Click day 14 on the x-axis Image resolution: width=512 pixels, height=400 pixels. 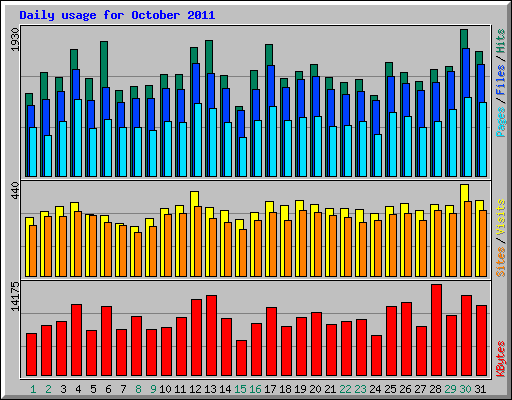click(x=225, y=389)
